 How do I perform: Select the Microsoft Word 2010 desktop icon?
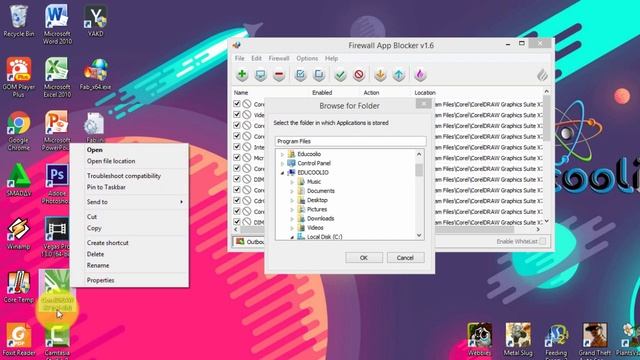coord(57,24)
